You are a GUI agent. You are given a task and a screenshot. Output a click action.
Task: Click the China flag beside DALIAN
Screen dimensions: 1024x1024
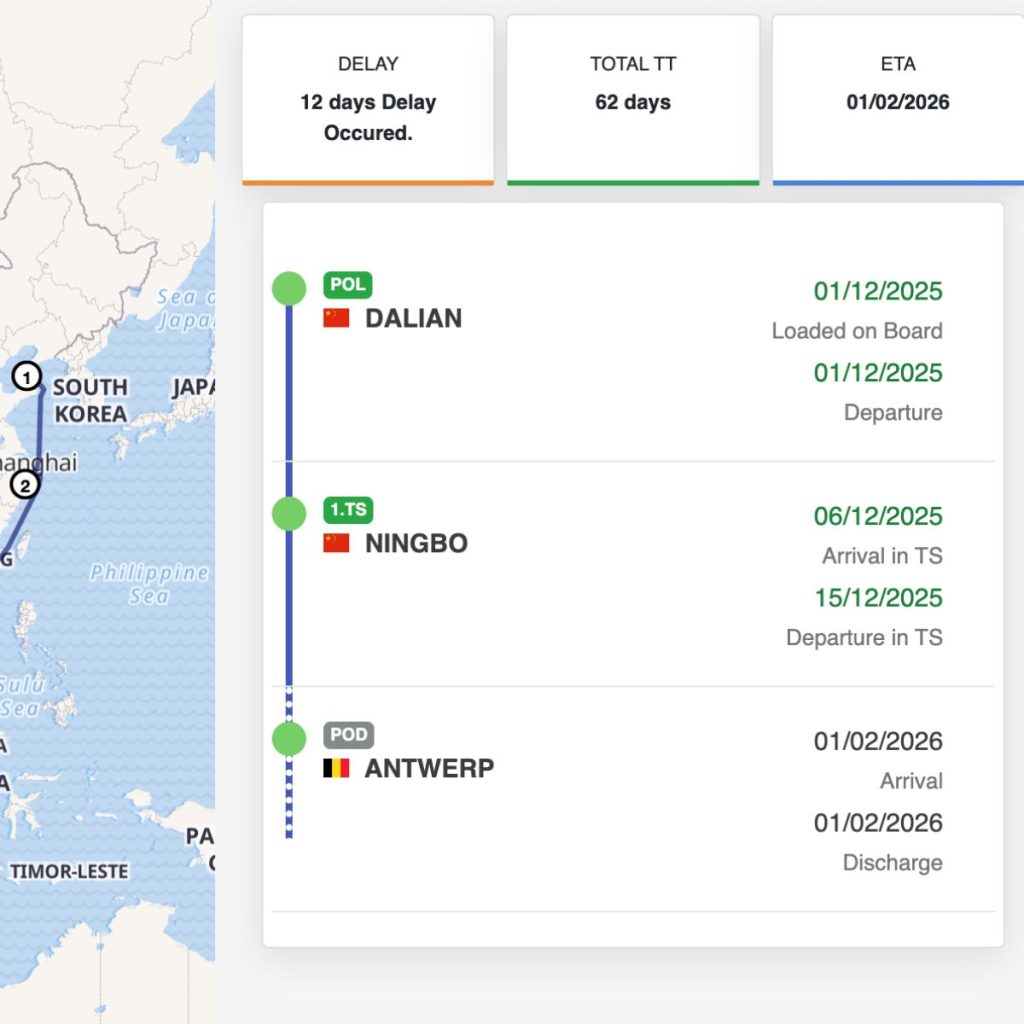pos(336,318)
